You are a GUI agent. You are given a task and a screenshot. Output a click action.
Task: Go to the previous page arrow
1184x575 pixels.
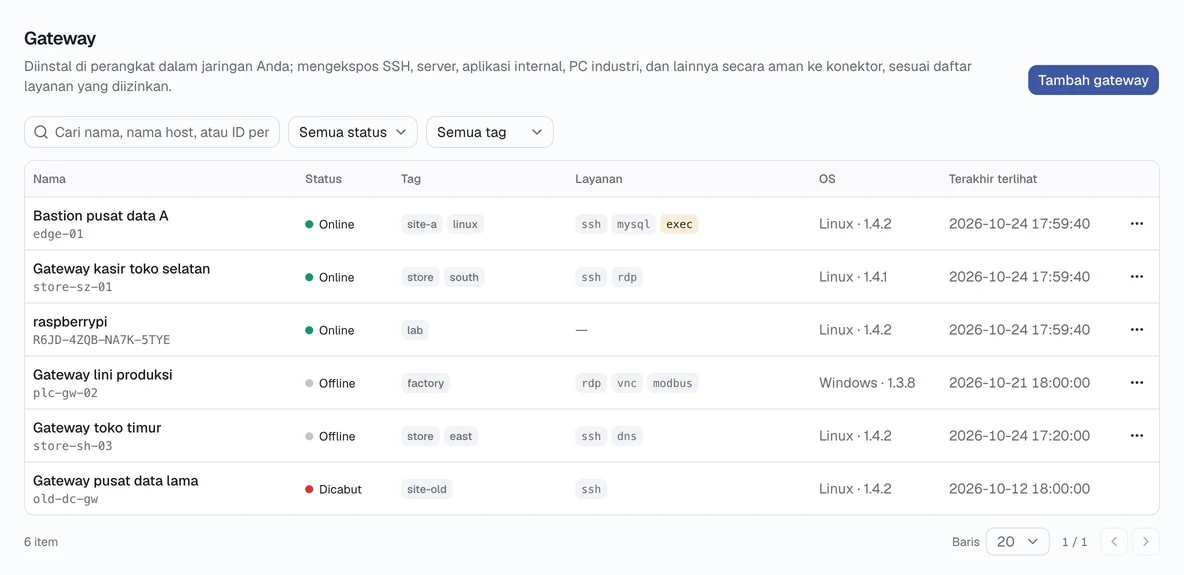click(x=1114, y=542)
